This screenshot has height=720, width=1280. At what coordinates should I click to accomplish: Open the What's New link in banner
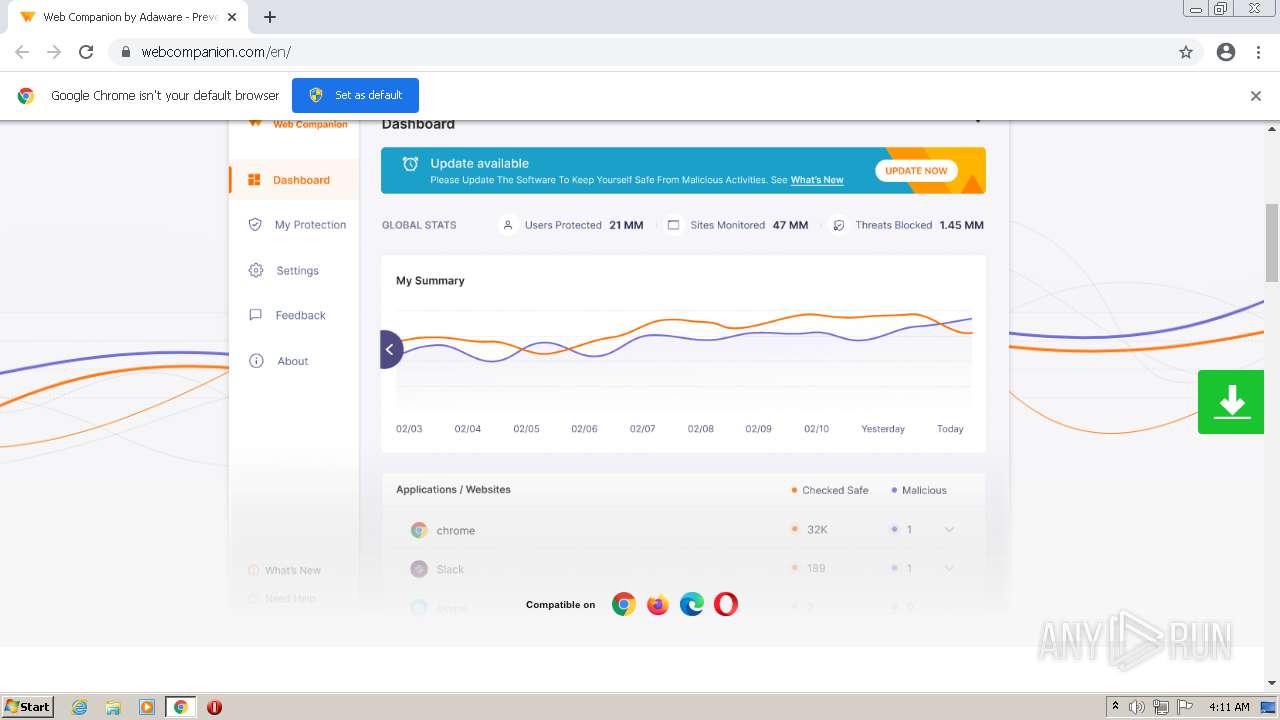pyautogui.click(x=817, y=180)
